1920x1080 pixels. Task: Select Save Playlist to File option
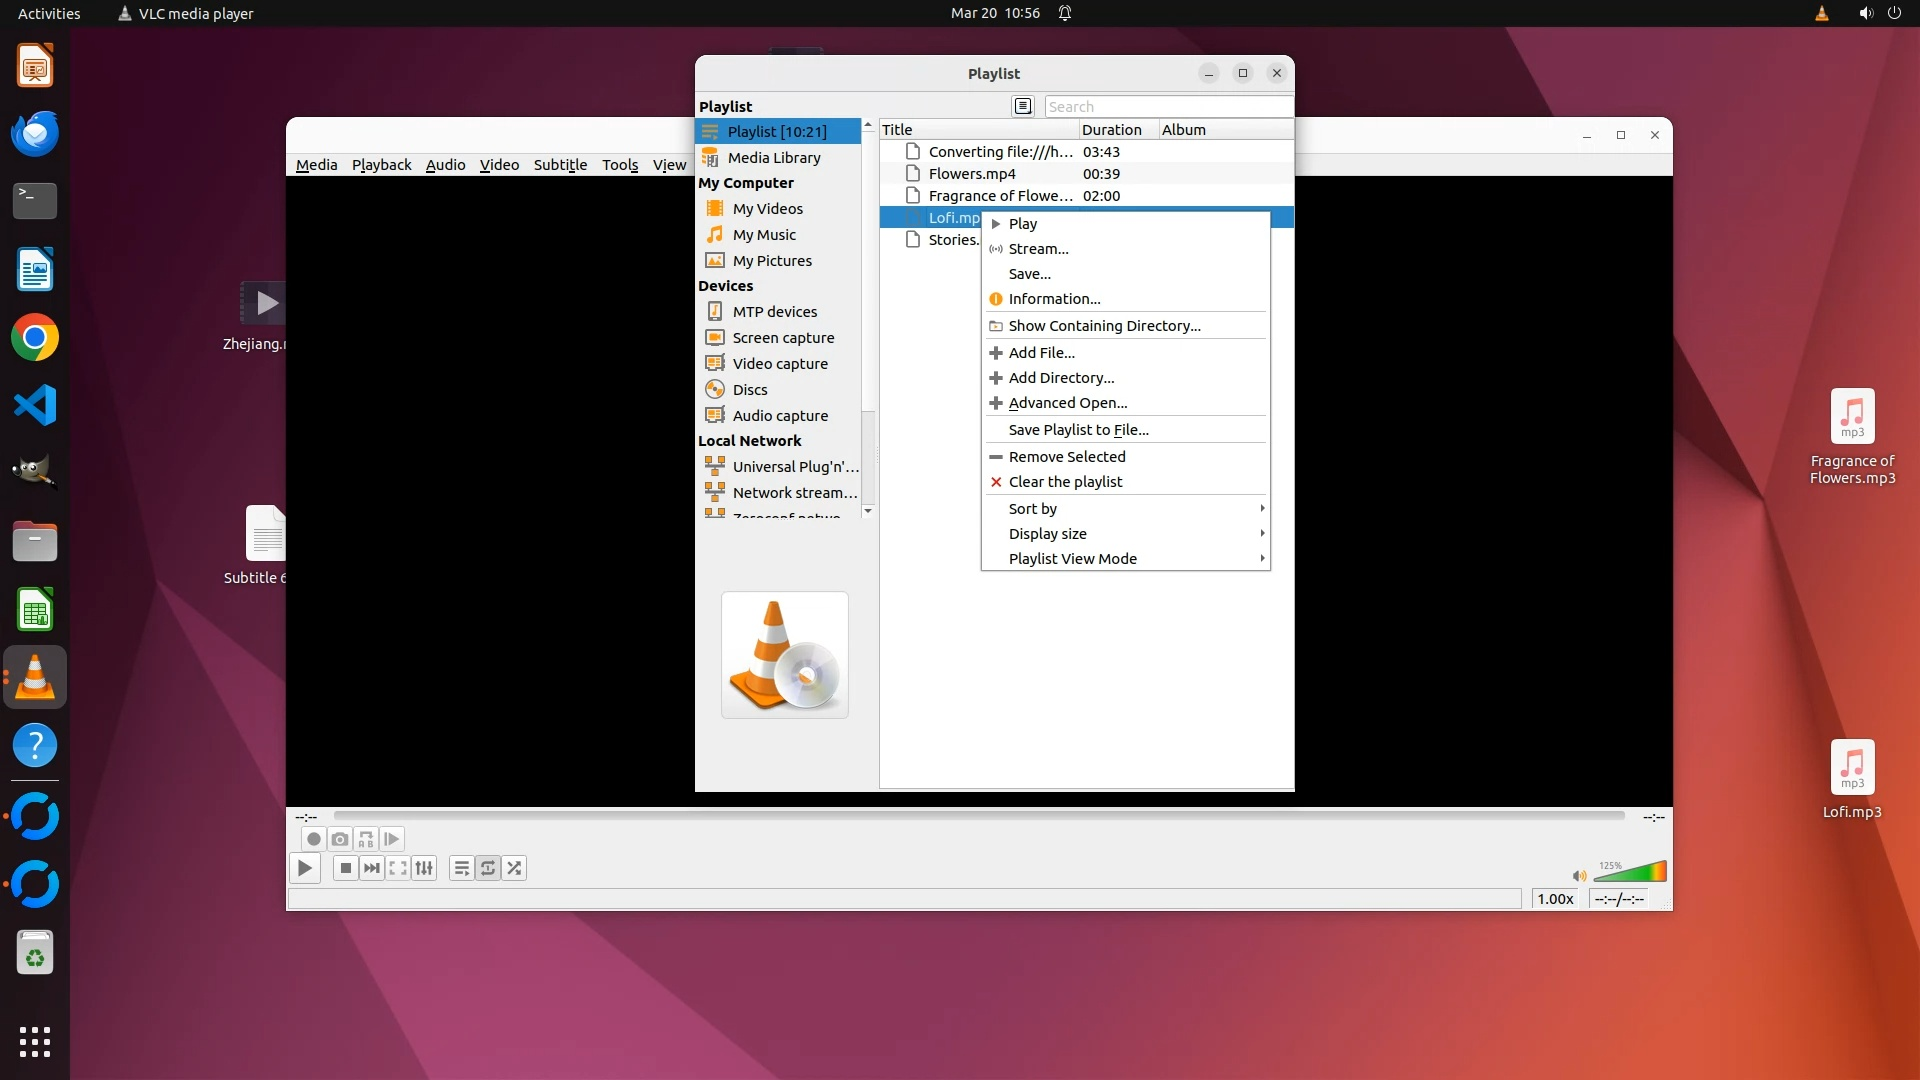[x=1078, y=429]
